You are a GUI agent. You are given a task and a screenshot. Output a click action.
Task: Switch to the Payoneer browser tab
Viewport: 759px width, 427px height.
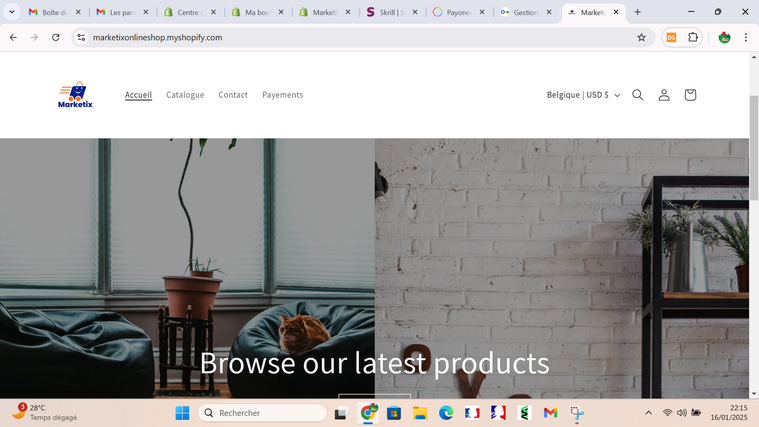coord(453,12)
